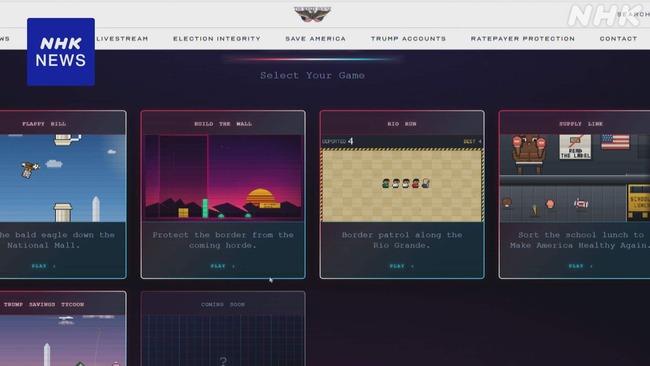
Task: Open the Election Integrity nav link
Action: (217, 39)
